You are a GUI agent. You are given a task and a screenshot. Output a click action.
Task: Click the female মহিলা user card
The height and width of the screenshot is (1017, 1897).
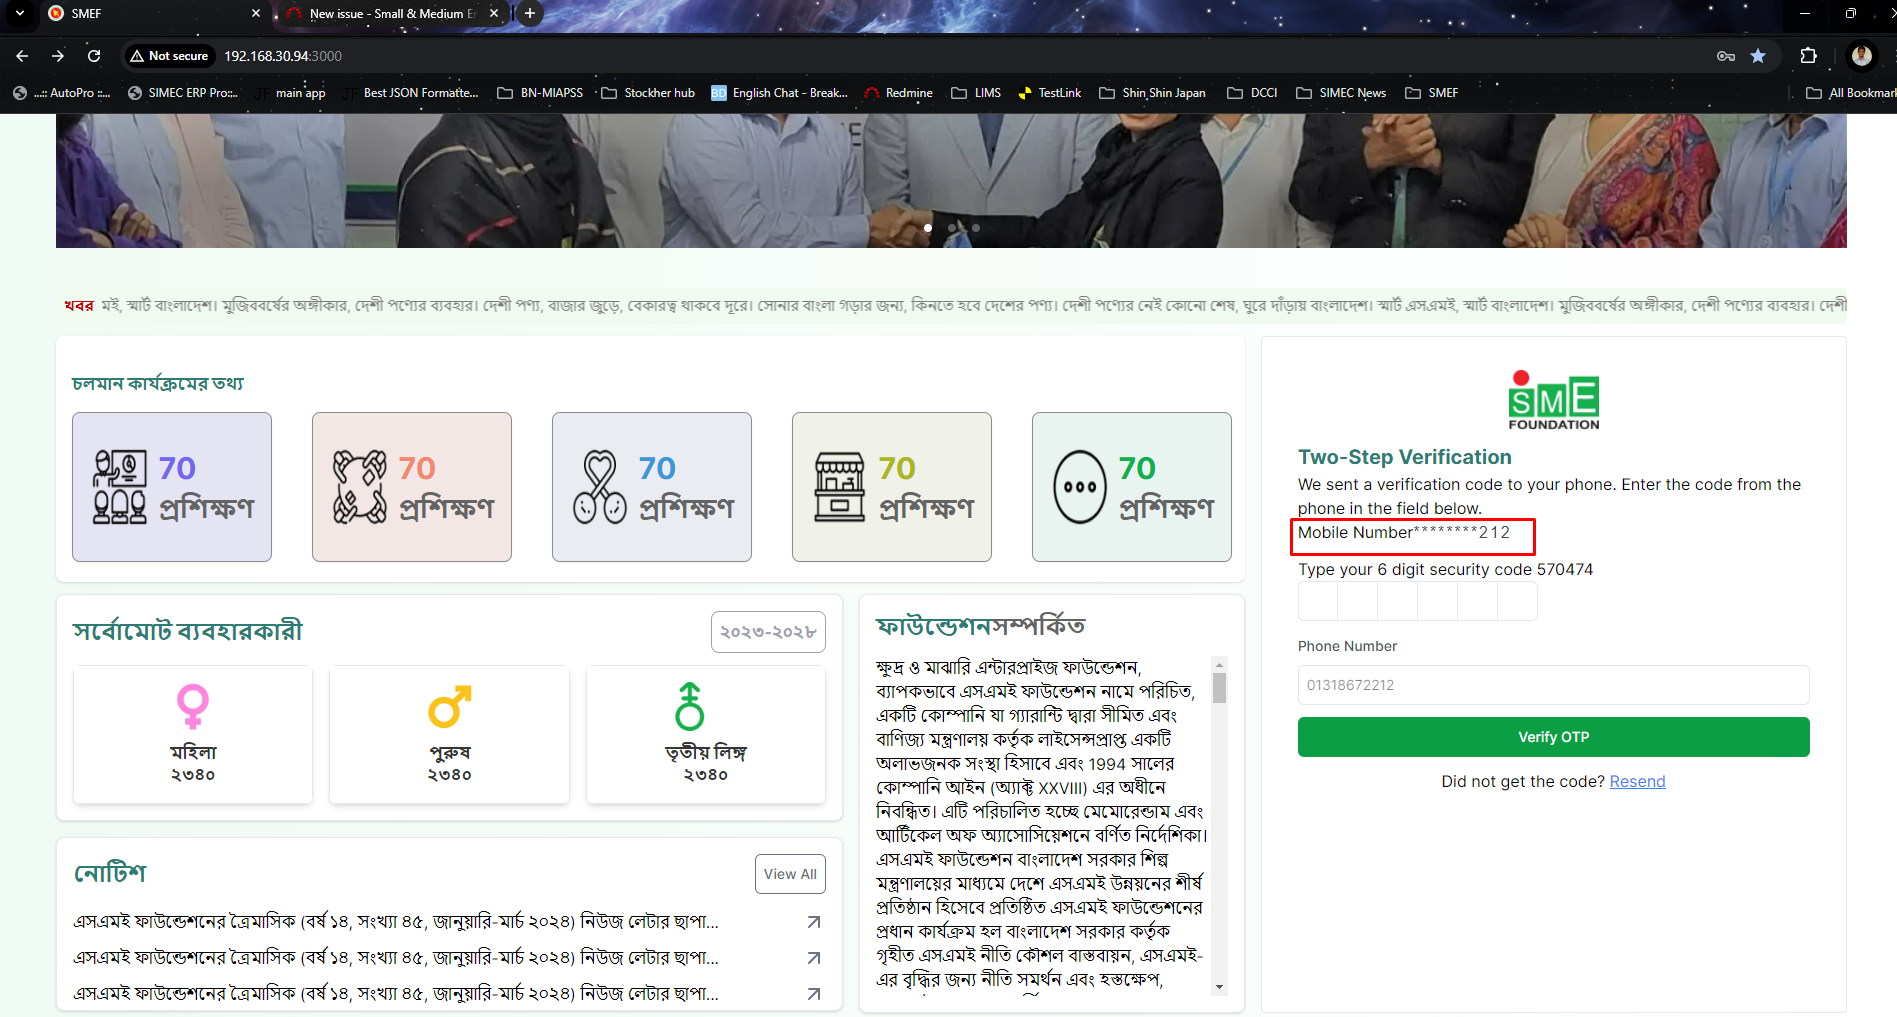(x=193, y=734)
